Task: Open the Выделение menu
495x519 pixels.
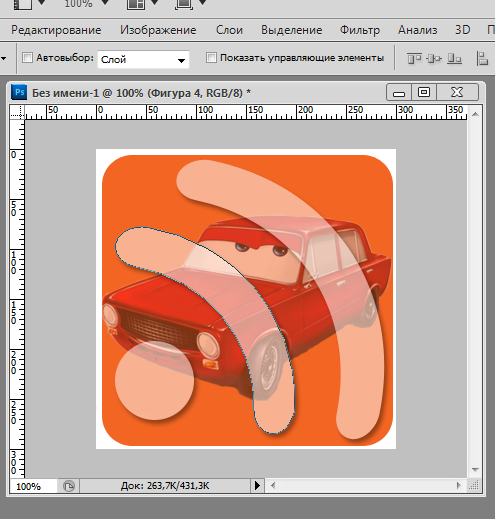Action: pos(291,30)
